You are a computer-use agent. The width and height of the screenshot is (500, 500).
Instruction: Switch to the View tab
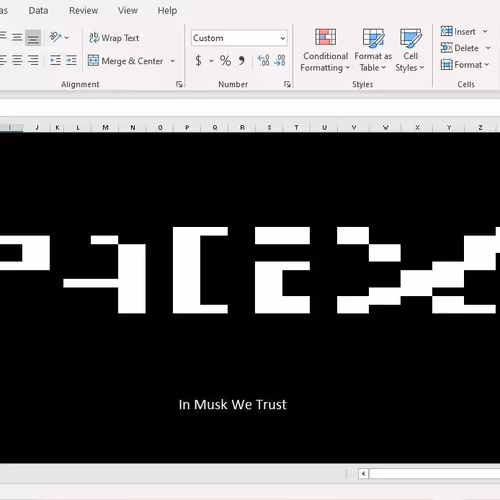pyautogui.click(x=128, y=11)
